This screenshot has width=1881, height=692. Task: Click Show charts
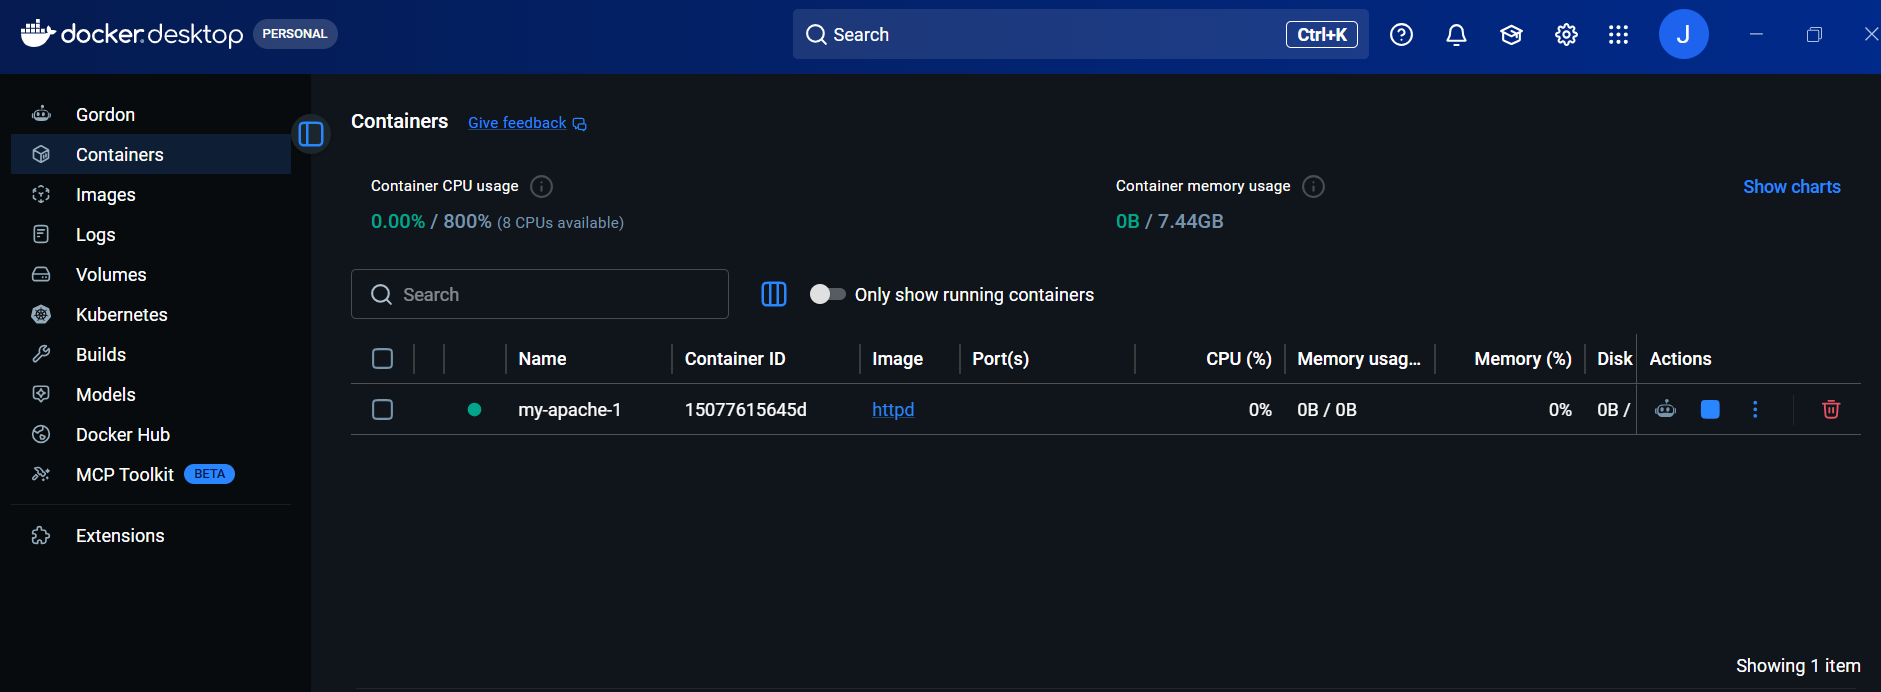1791,187
